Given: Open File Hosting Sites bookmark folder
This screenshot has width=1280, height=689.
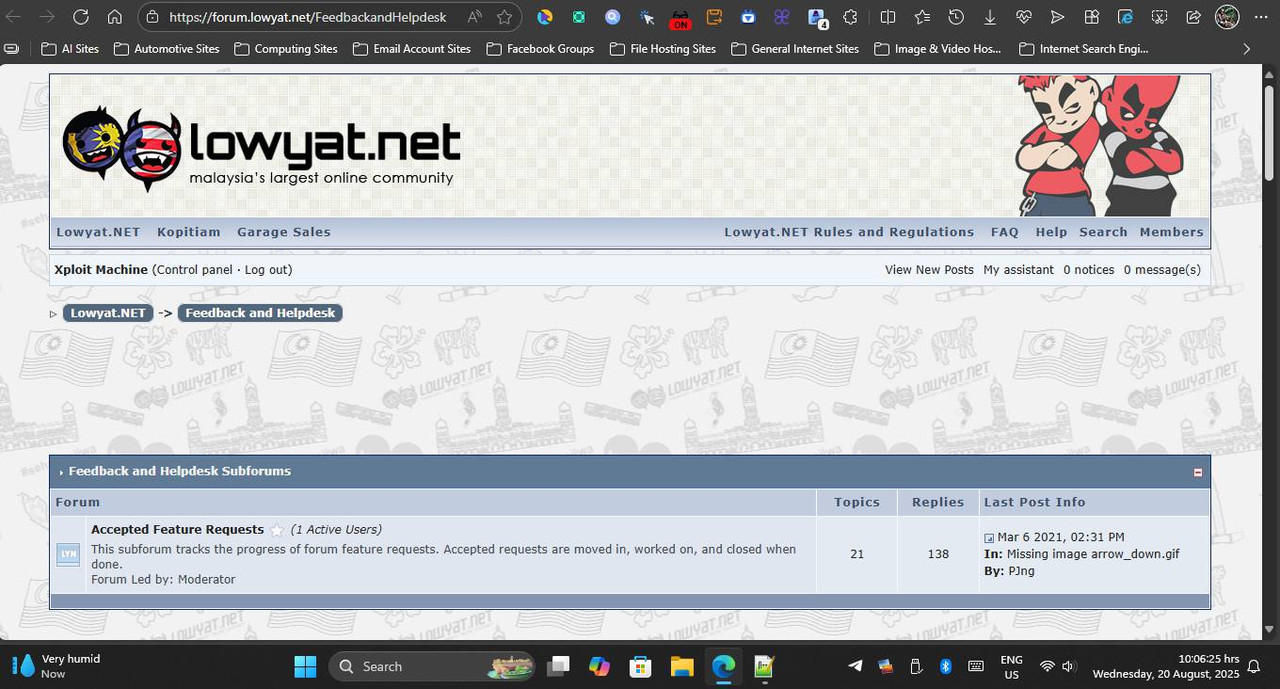Looking at the screenshot, I should (663, 48).
